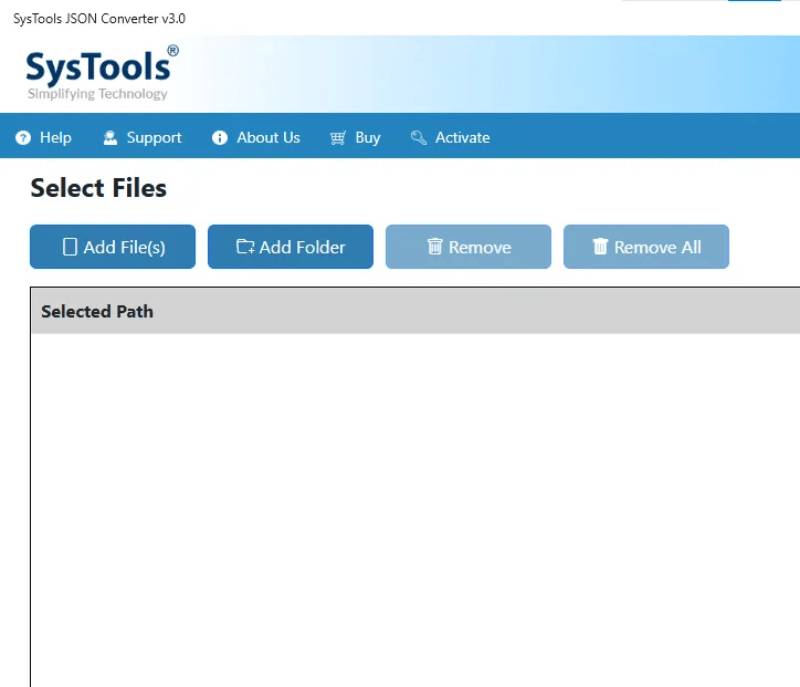Click the trash icon on Remove button
800x687 pixels.
(435, 246)
